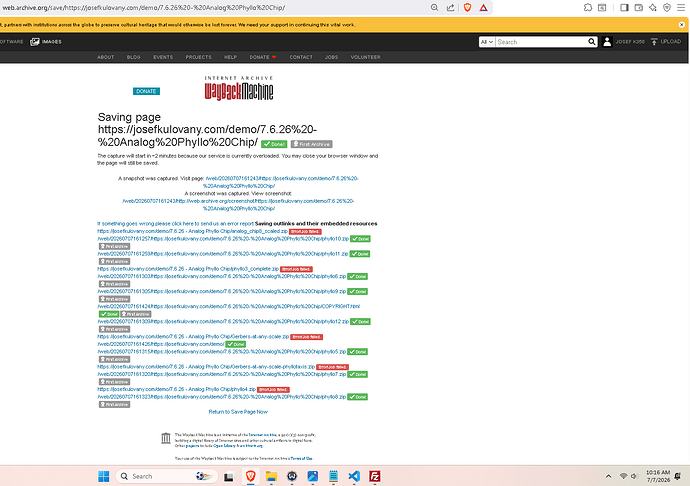Open the taskbar clock and date

coord(658,476)
